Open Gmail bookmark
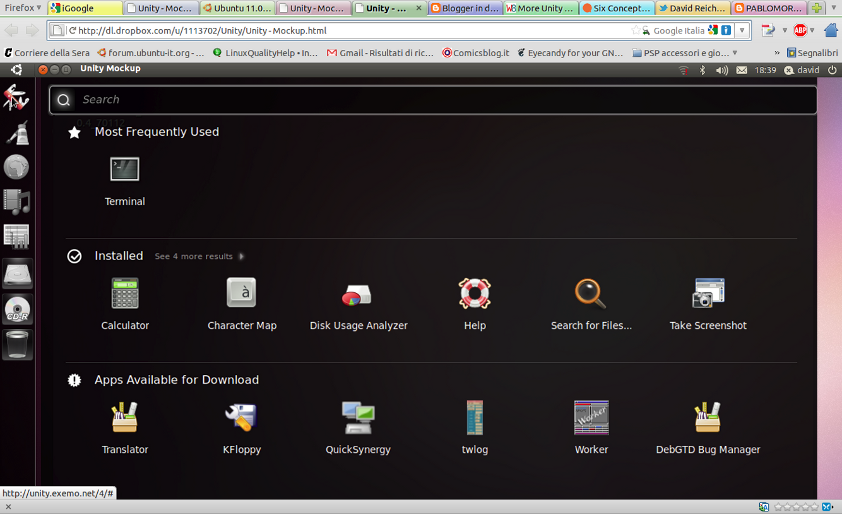The height and width of the screenshot is (514, 842). [380, 53]
